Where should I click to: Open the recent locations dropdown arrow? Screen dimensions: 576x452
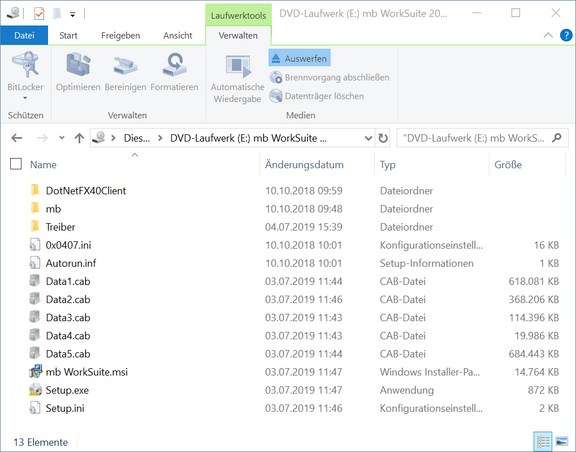pyautogui.click(x=62, y=138)
